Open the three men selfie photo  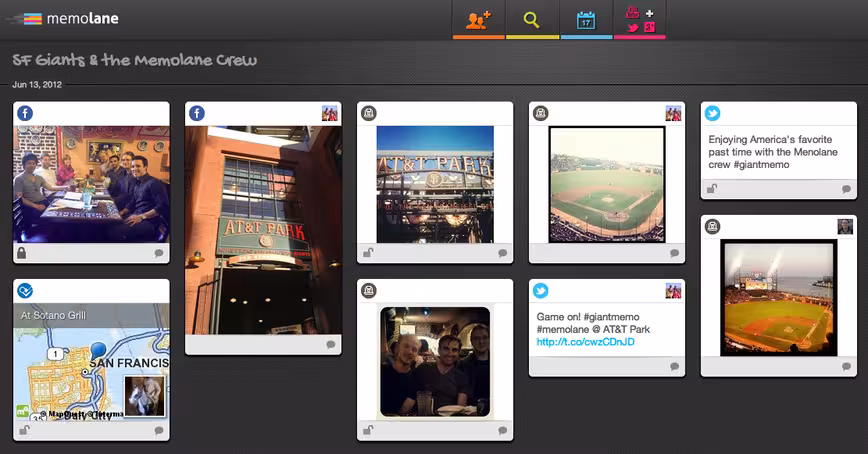pos(435,362)
